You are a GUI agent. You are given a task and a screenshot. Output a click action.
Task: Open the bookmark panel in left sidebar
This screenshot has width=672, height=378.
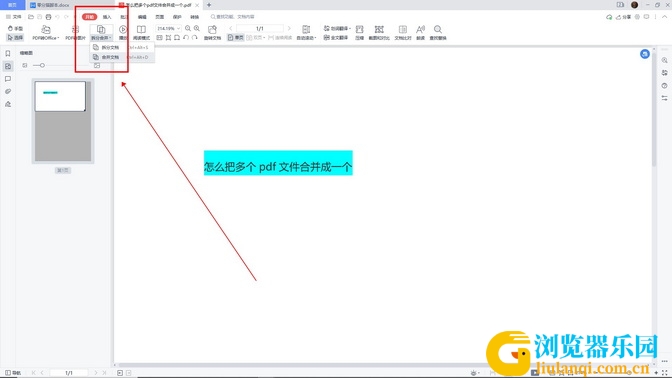[8, 54]
